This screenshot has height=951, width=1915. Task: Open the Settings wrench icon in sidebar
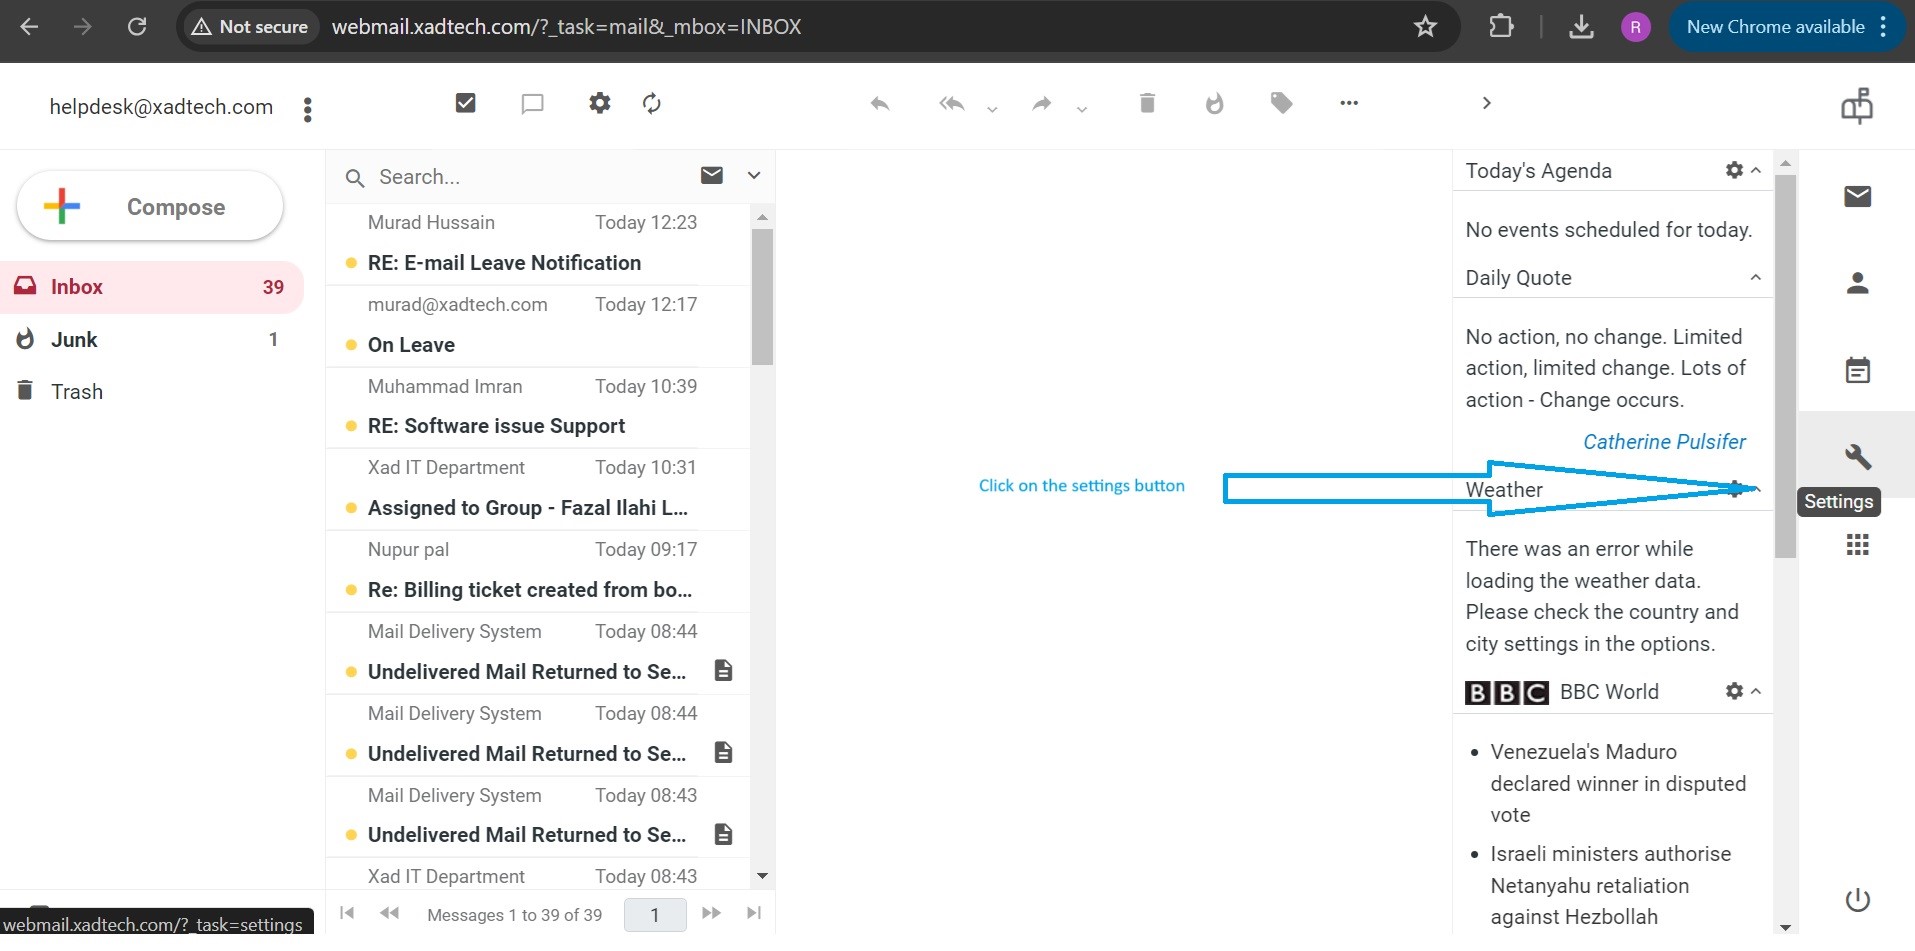pyautogui.click(x=1857, y=457)
